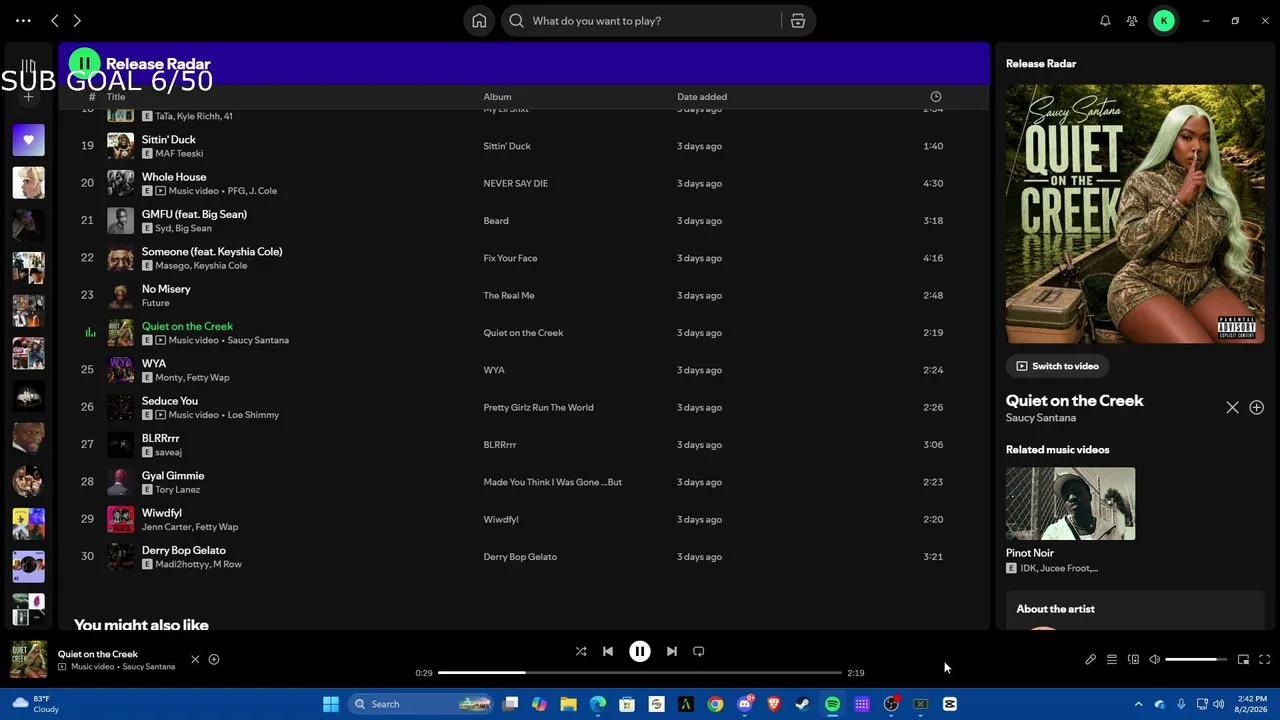This screenshot has height=720, width=1280.
Task: Open the Browse icon in search bar
Action: coord(798,20)
